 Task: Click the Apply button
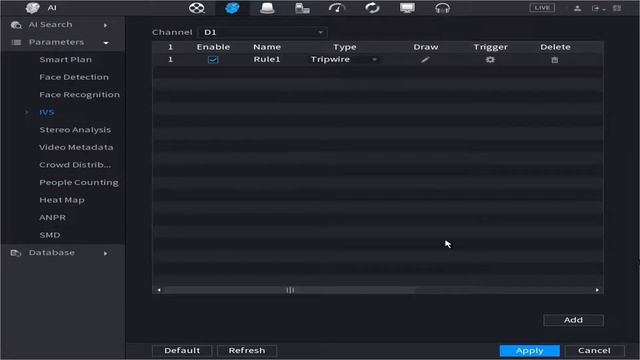tap(529, 351)
